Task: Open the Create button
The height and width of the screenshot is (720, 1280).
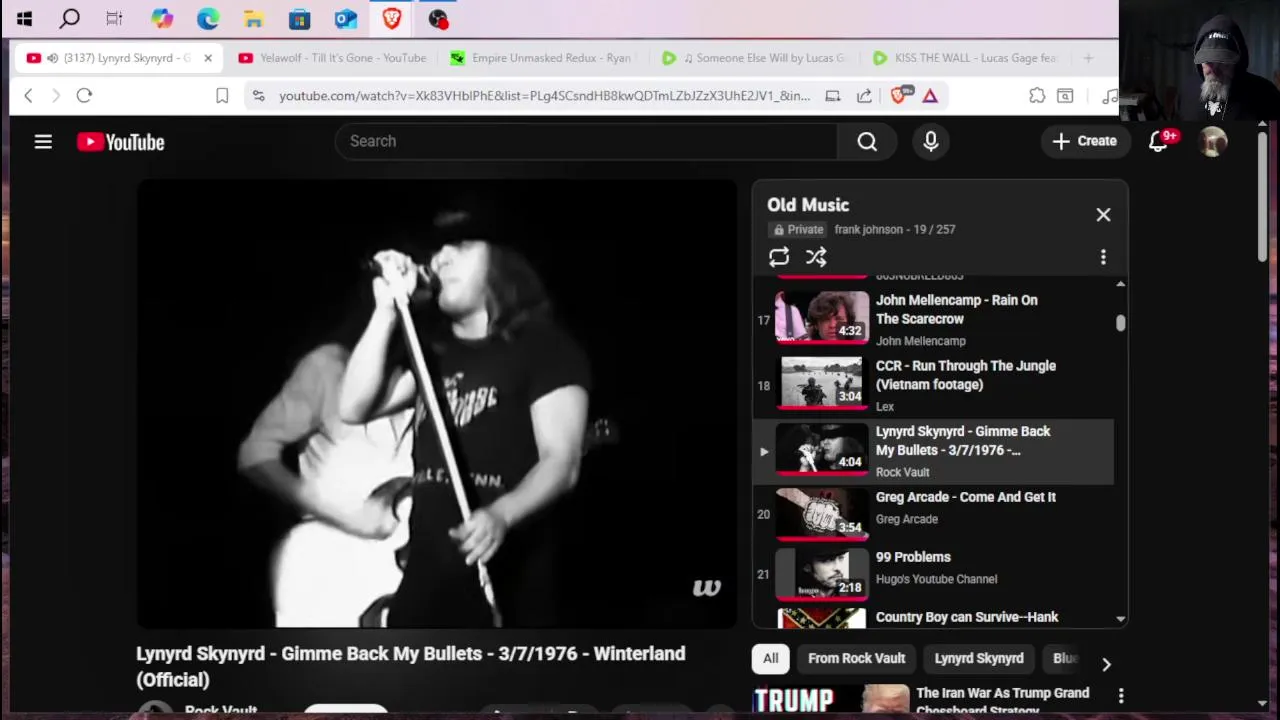Action: point(1084,141)
